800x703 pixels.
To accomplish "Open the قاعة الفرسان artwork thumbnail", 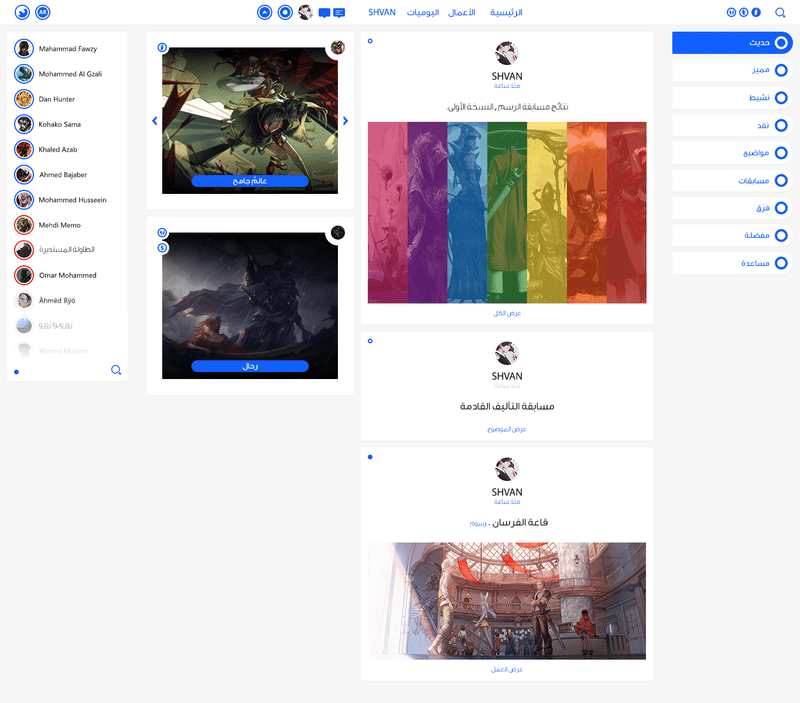I will [x=507, y=601].
